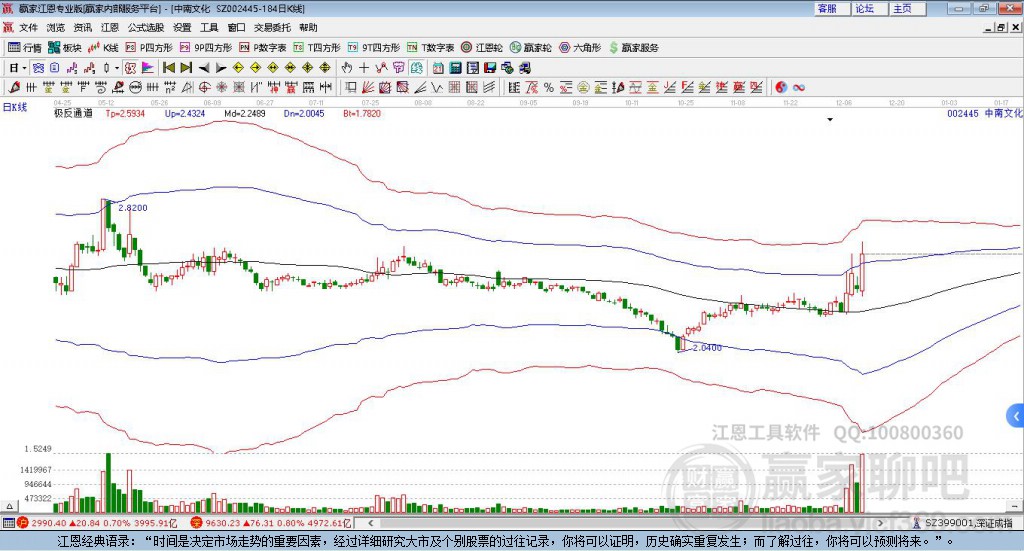Viewport: 1024px width, 551px height.
Task: Toggle the highlighted 线 line icon
Action: [x=417, y=67]
